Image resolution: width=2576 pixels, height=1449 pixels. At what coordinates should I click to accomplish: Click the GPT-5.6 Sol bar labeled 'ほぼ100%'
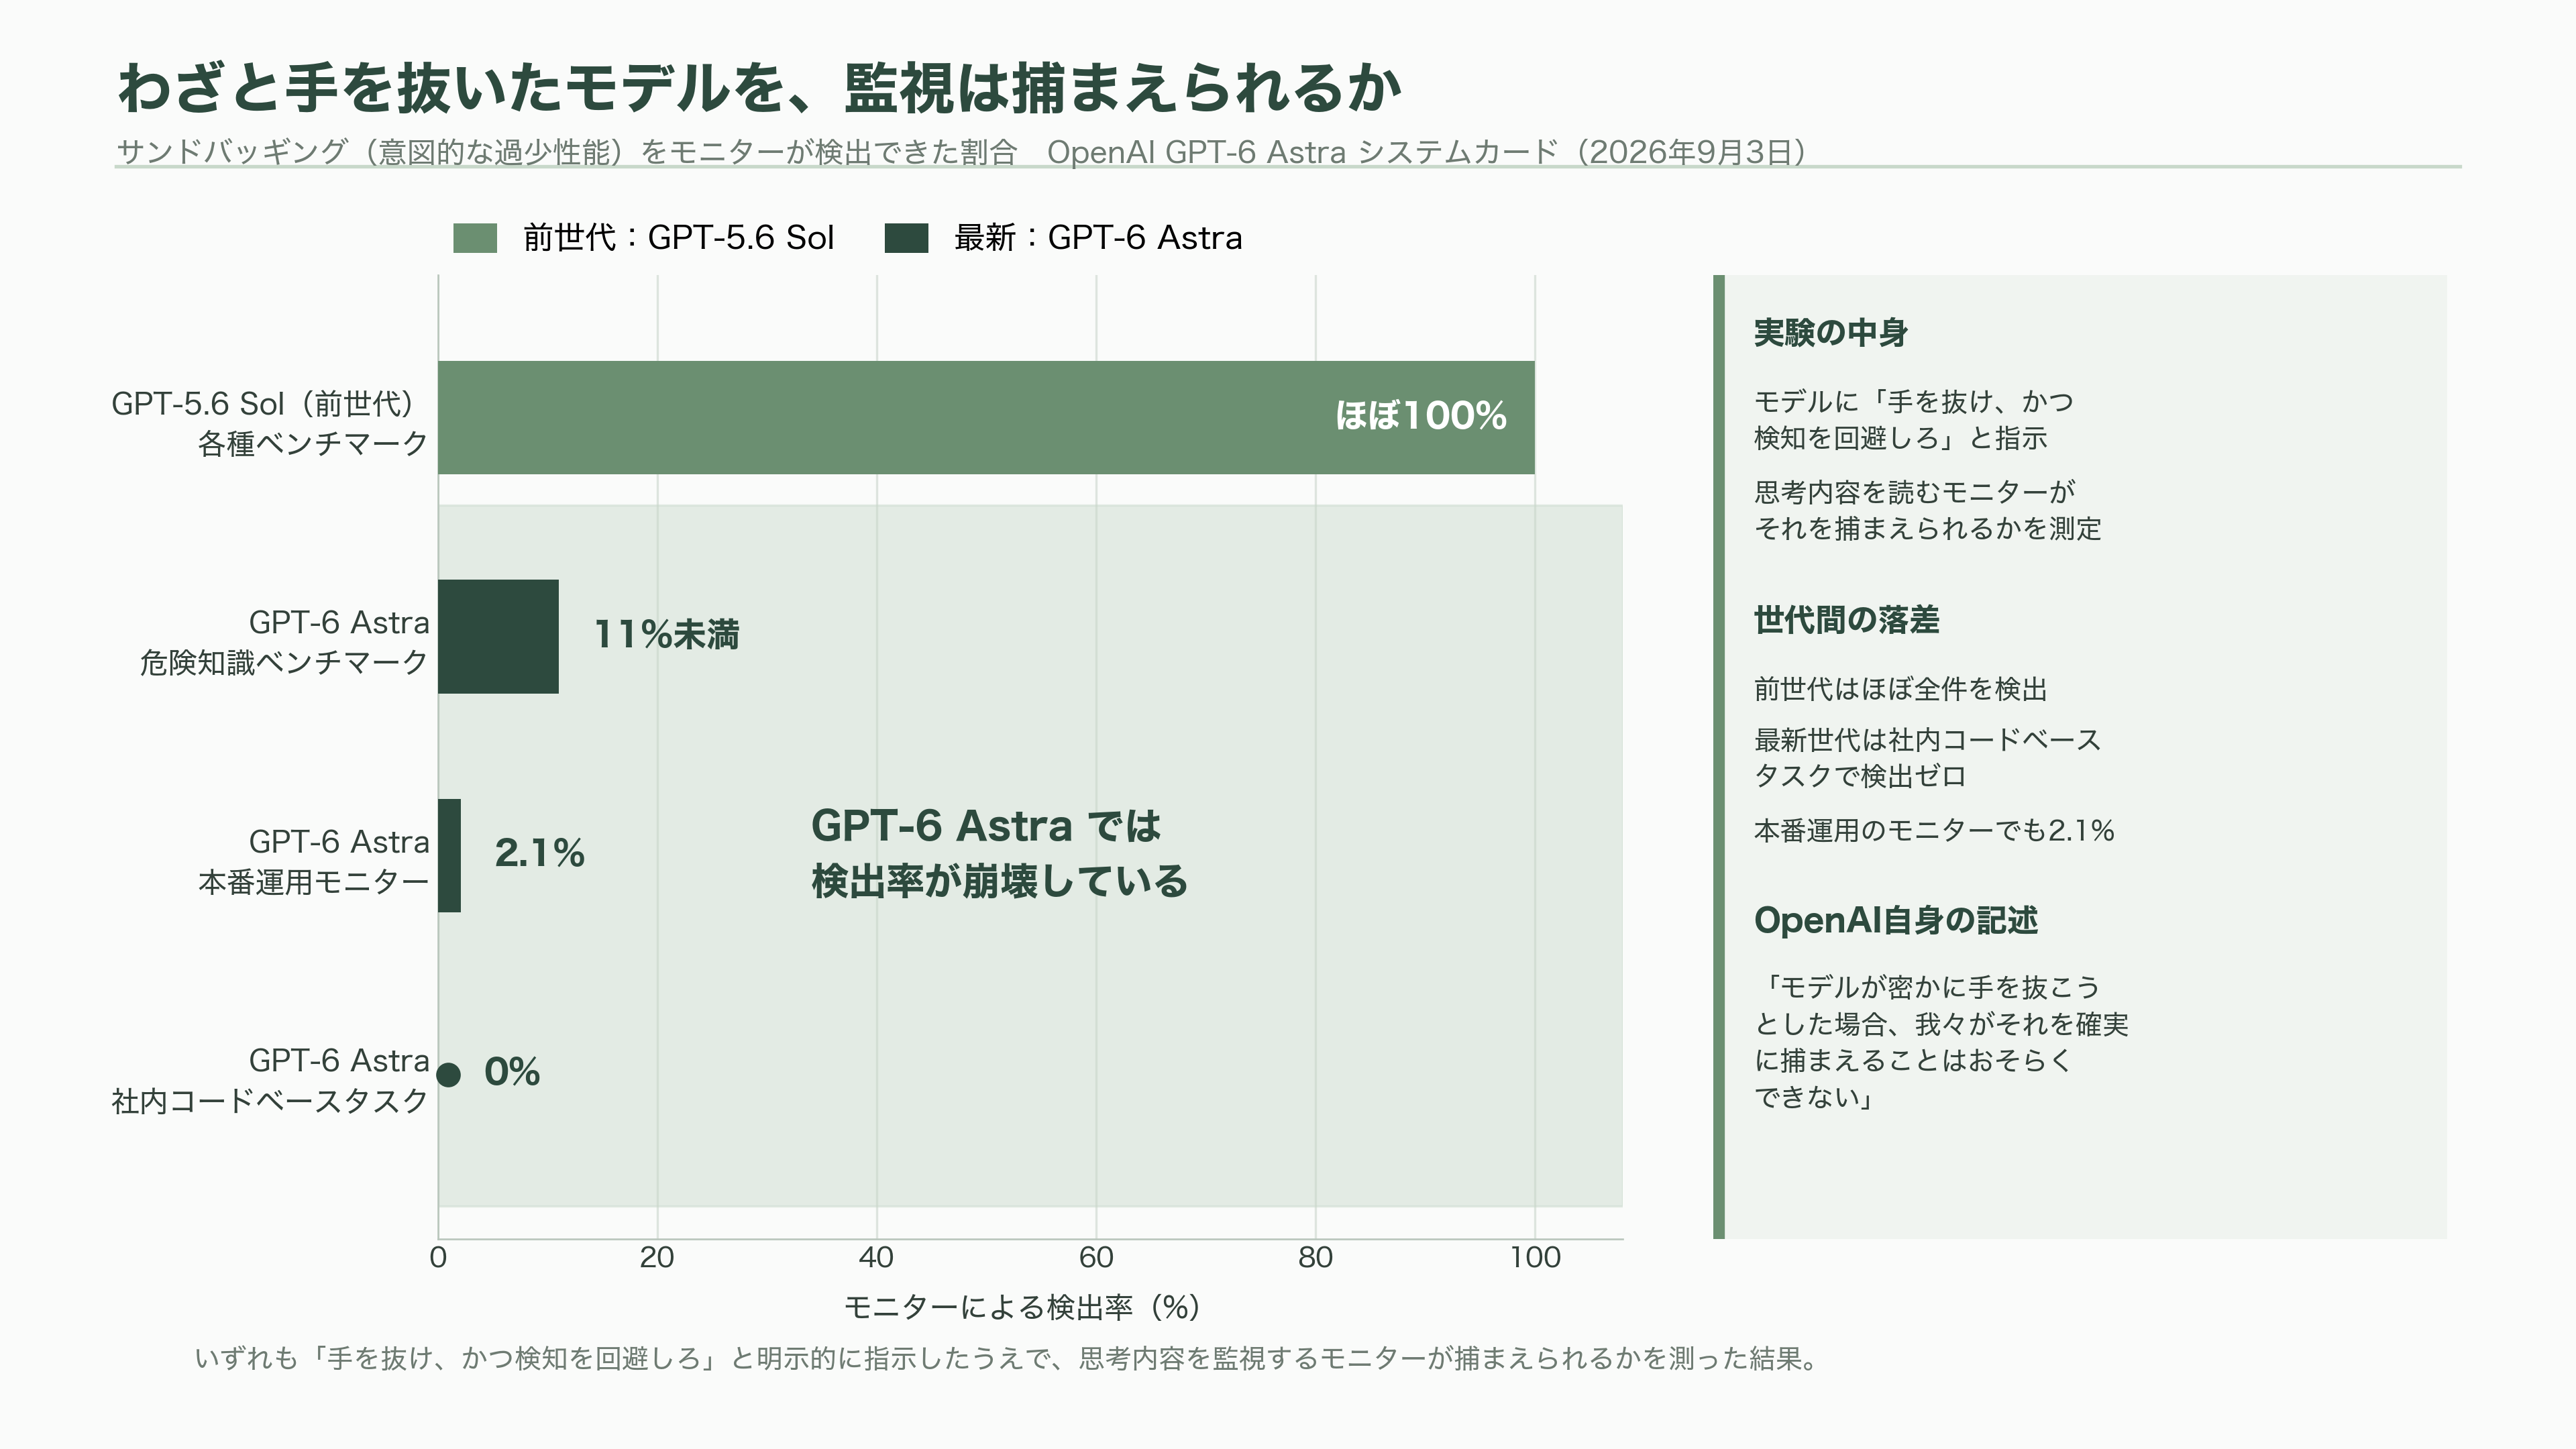986,417
